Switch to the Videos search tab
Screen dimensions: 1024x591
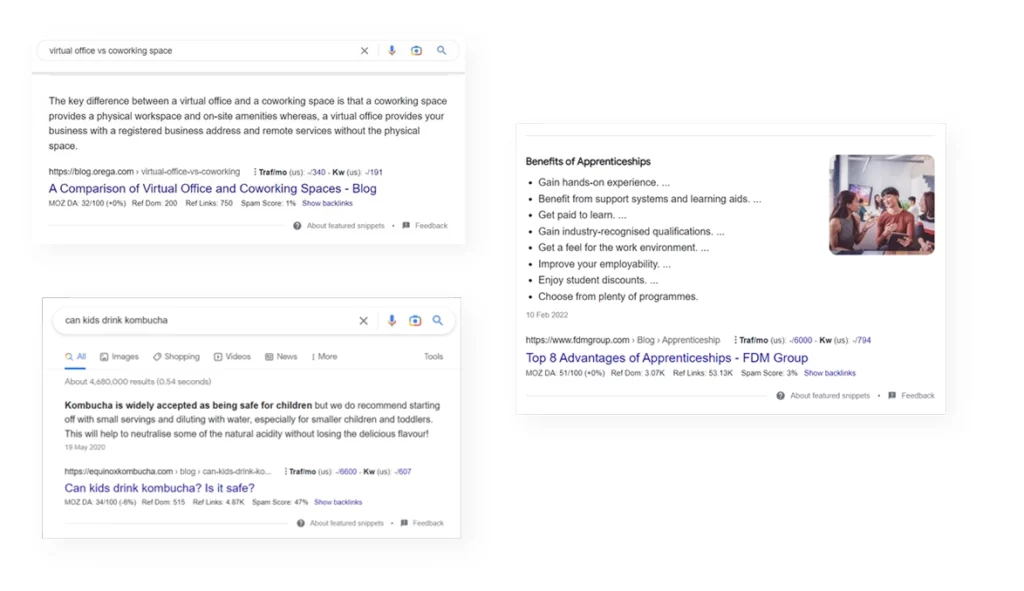(232, 357)
